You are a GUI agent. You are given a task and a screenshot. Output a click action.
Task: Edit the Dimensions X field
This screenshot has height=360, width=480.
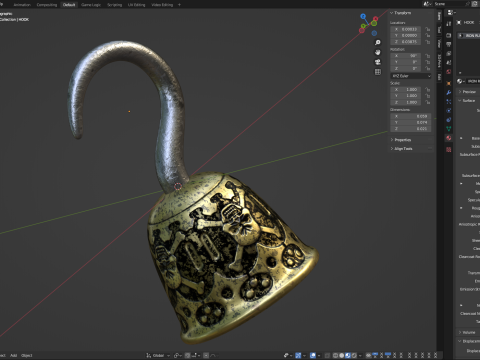tap(411, 116)
